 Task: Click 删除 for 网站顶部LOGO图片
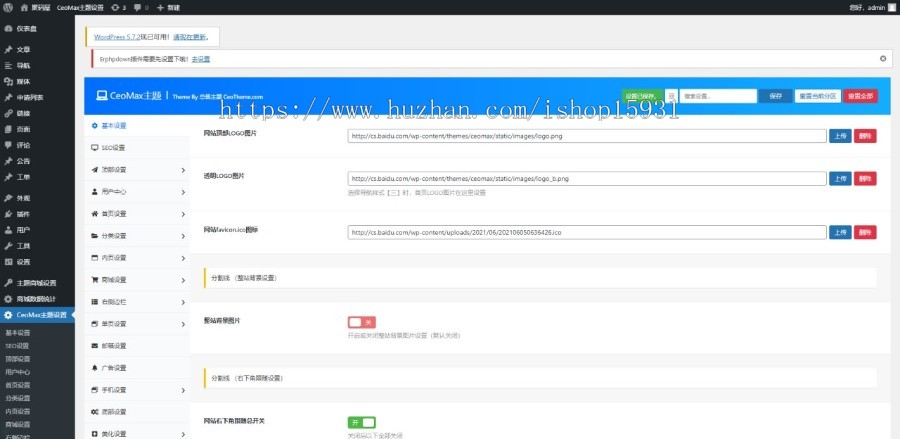pos(865,136)
